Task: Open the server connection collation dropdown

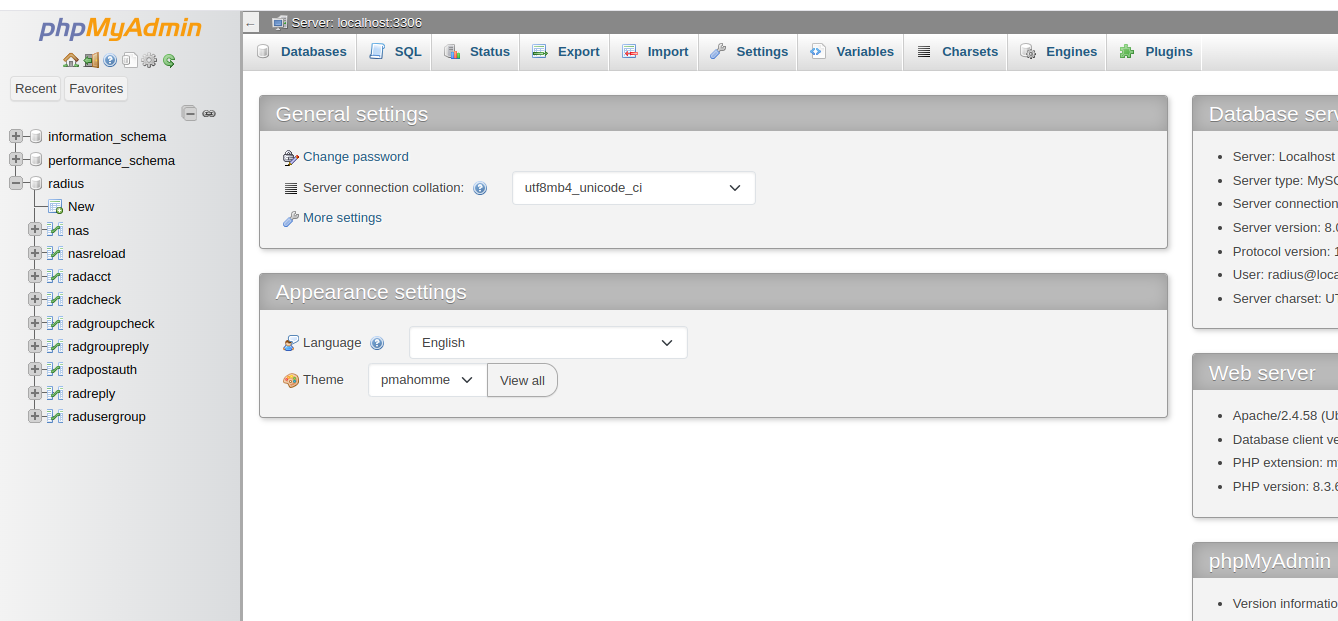Action: tap(634, 188)
